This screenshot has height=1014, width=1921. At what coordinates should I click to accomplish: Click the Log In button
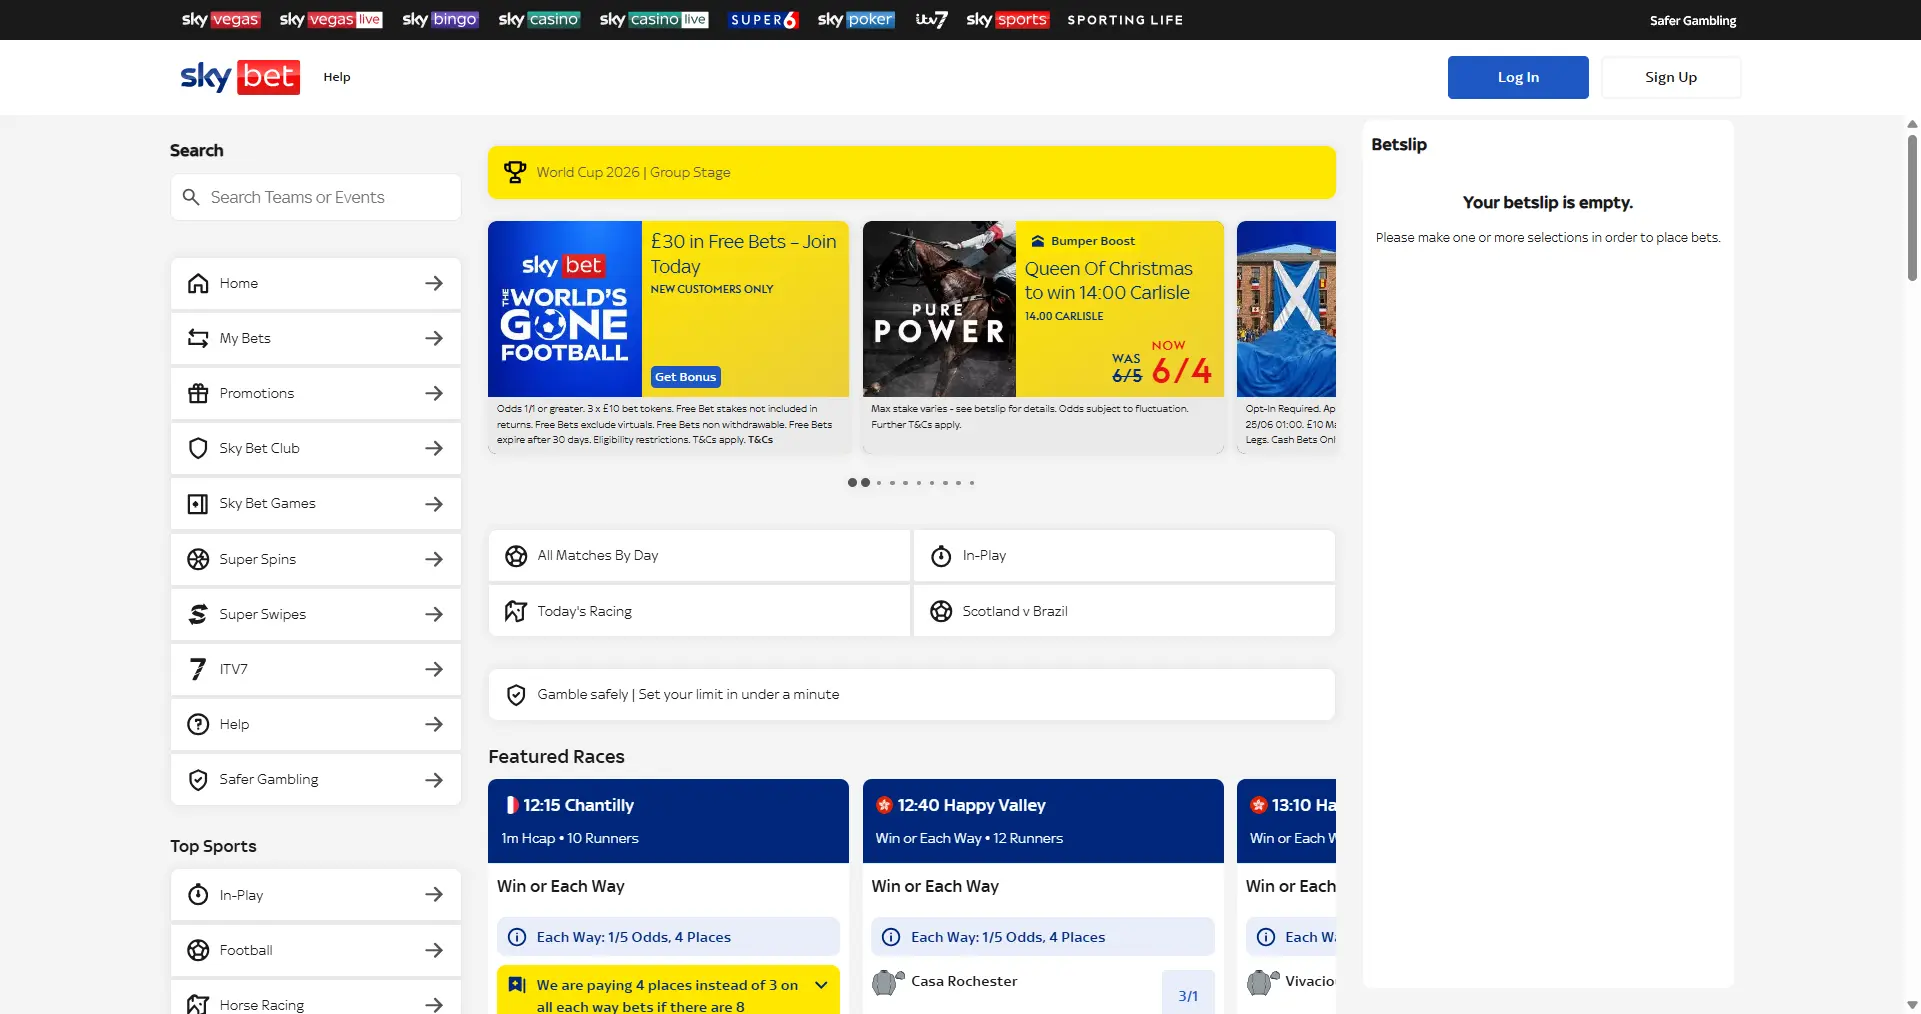[1518, 77]
